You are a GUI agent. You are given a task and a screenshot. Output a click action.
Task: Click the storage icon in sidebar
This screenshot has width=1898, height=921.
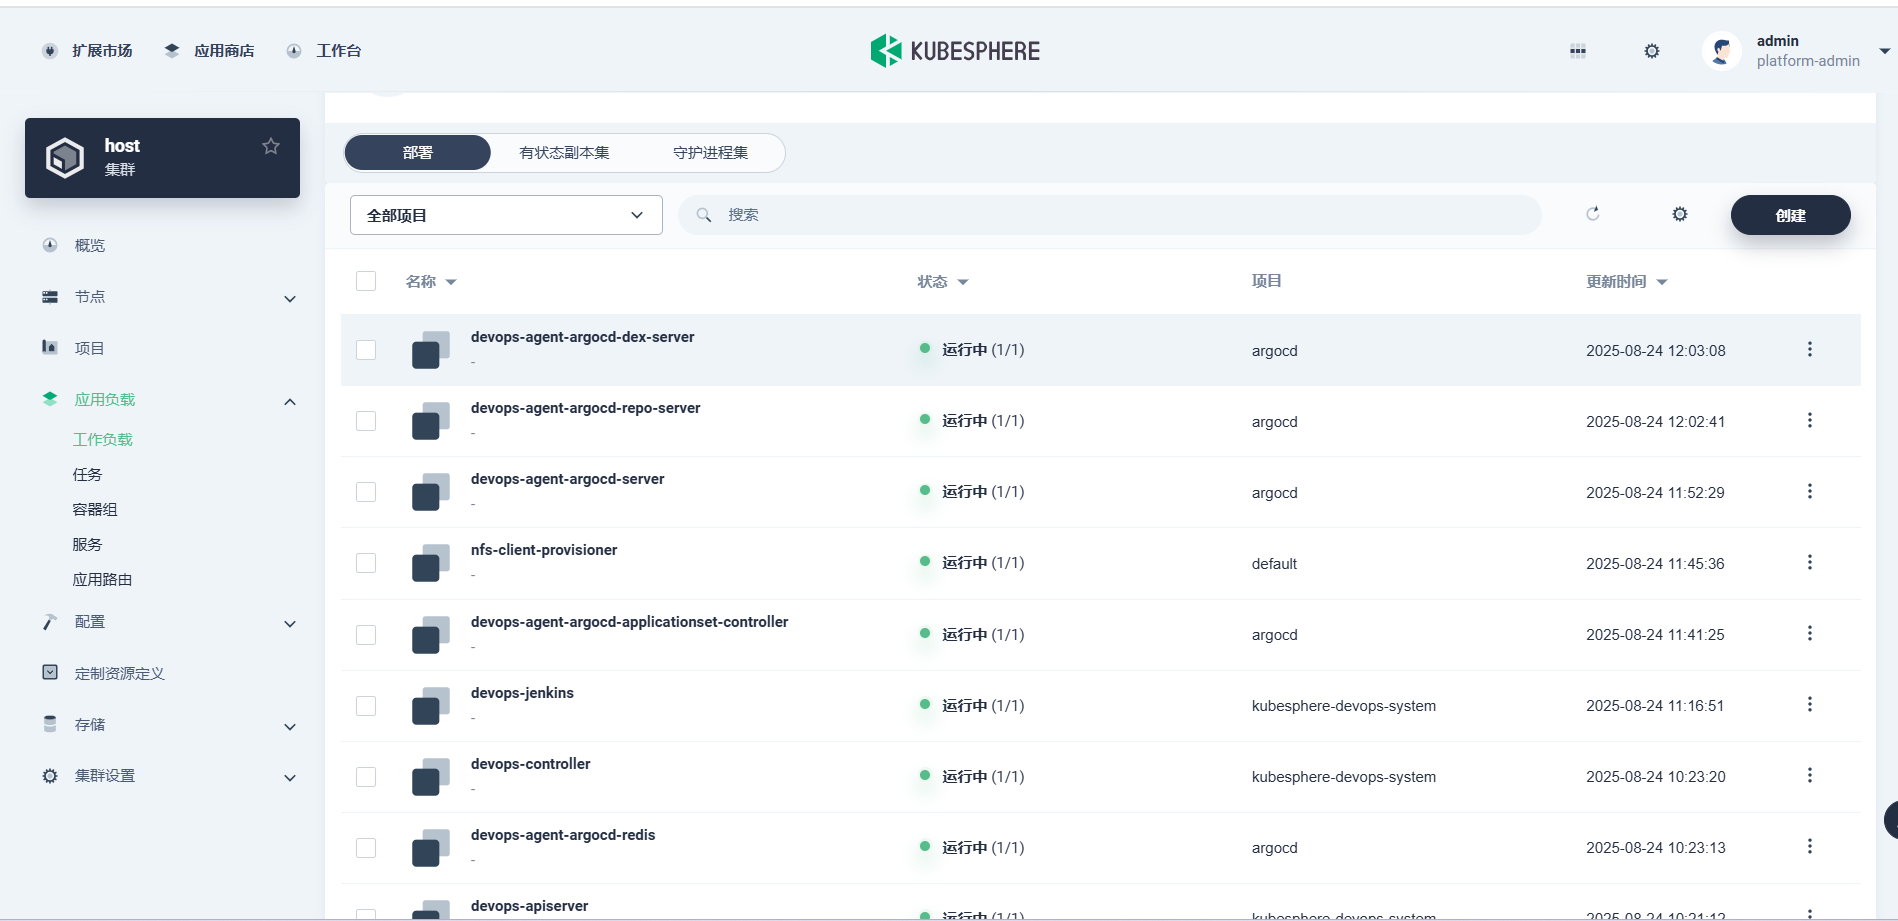(x=50, y=724)
